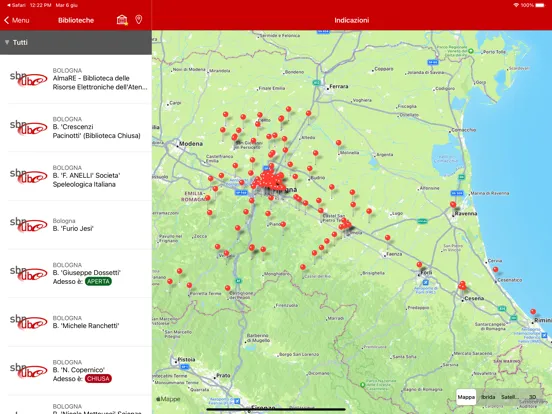Switch map to Mappa view
This screenshot has height=414, width=552.
point(466,397)
